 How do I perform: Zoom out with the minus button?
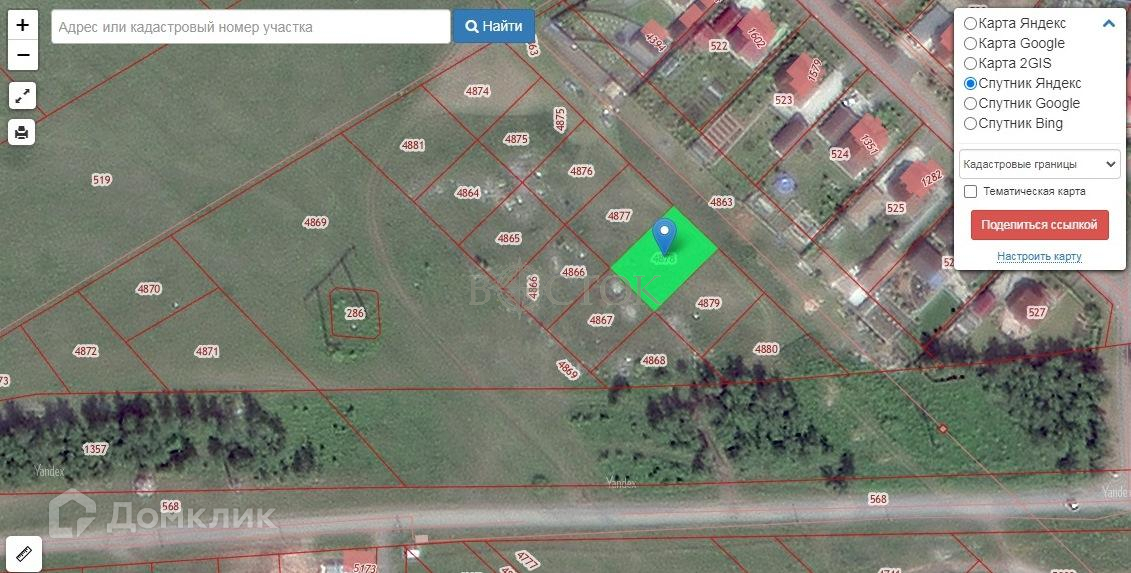(x=22, y=55)
